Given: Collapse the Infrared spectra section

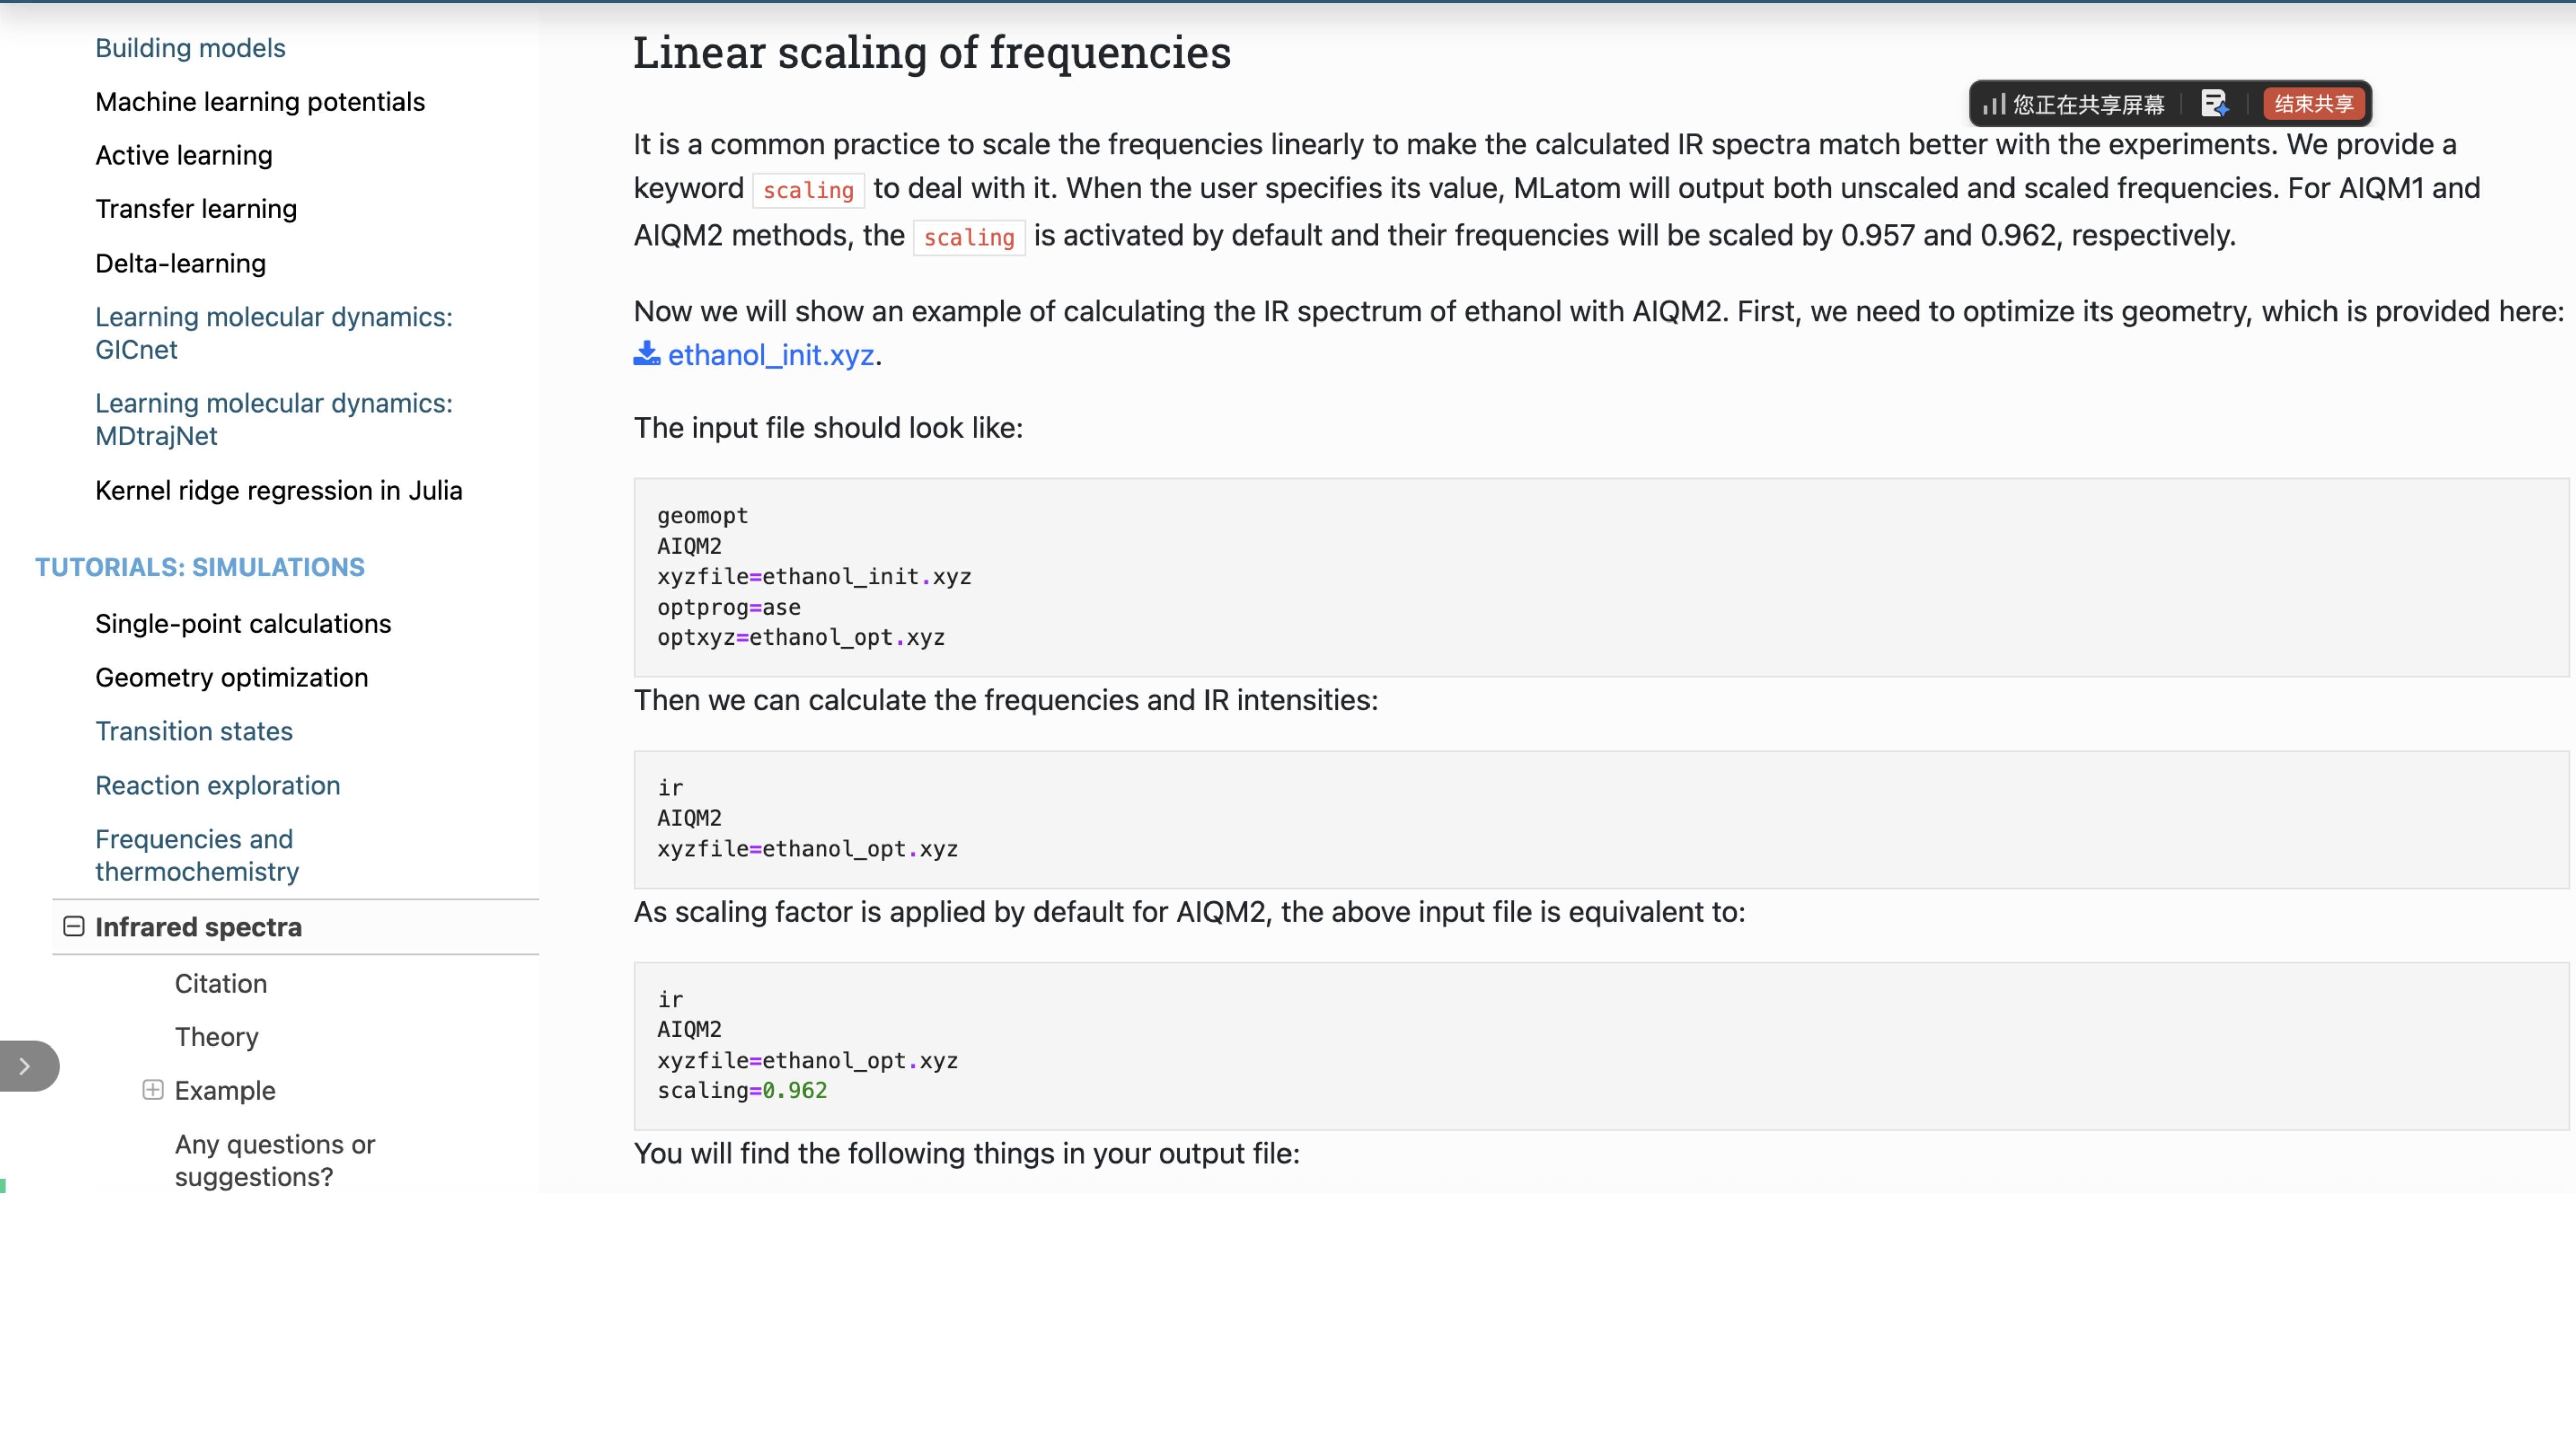Looking at the screenshot, I should point(74,926).
